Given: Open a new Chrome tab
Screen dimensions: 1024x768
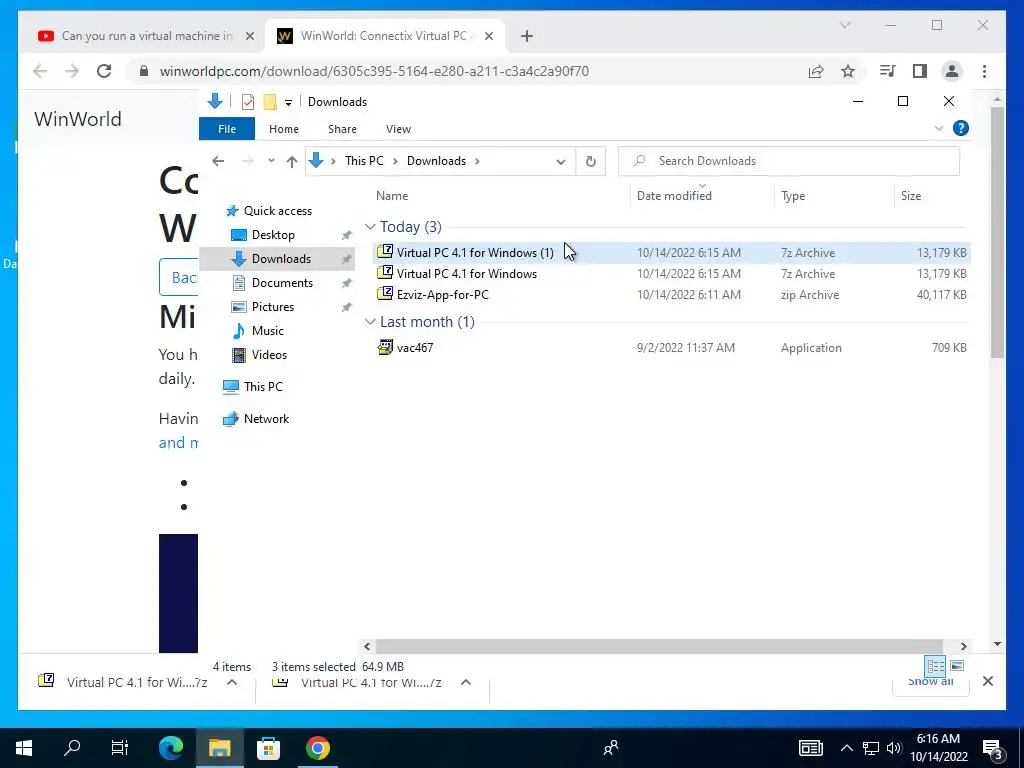Looking at the screenshot, I should (x=527, y=36).
